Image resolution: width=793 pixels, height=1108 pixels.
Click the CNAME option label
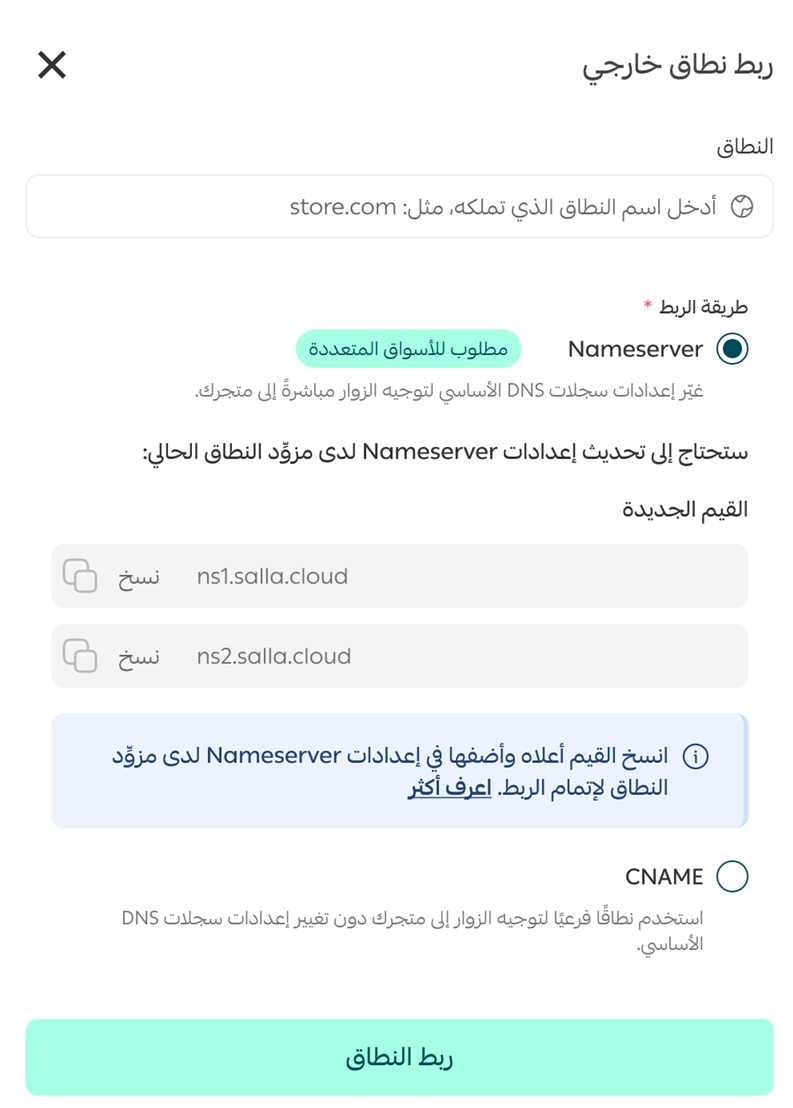[664, 876]
